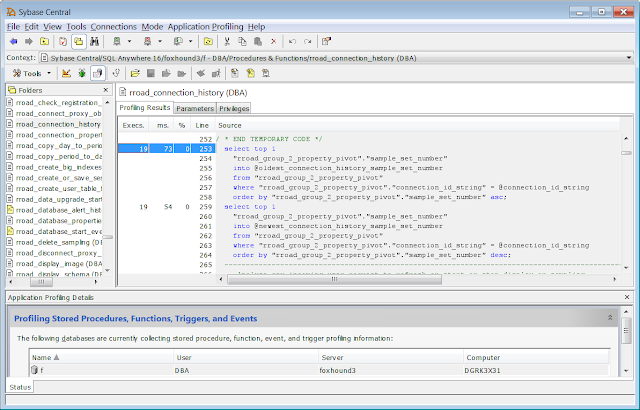Switch to Debug mode bug icon
The width and height of the screenshot is (640, 410).
pyautogui.click(x=82, y=73)
